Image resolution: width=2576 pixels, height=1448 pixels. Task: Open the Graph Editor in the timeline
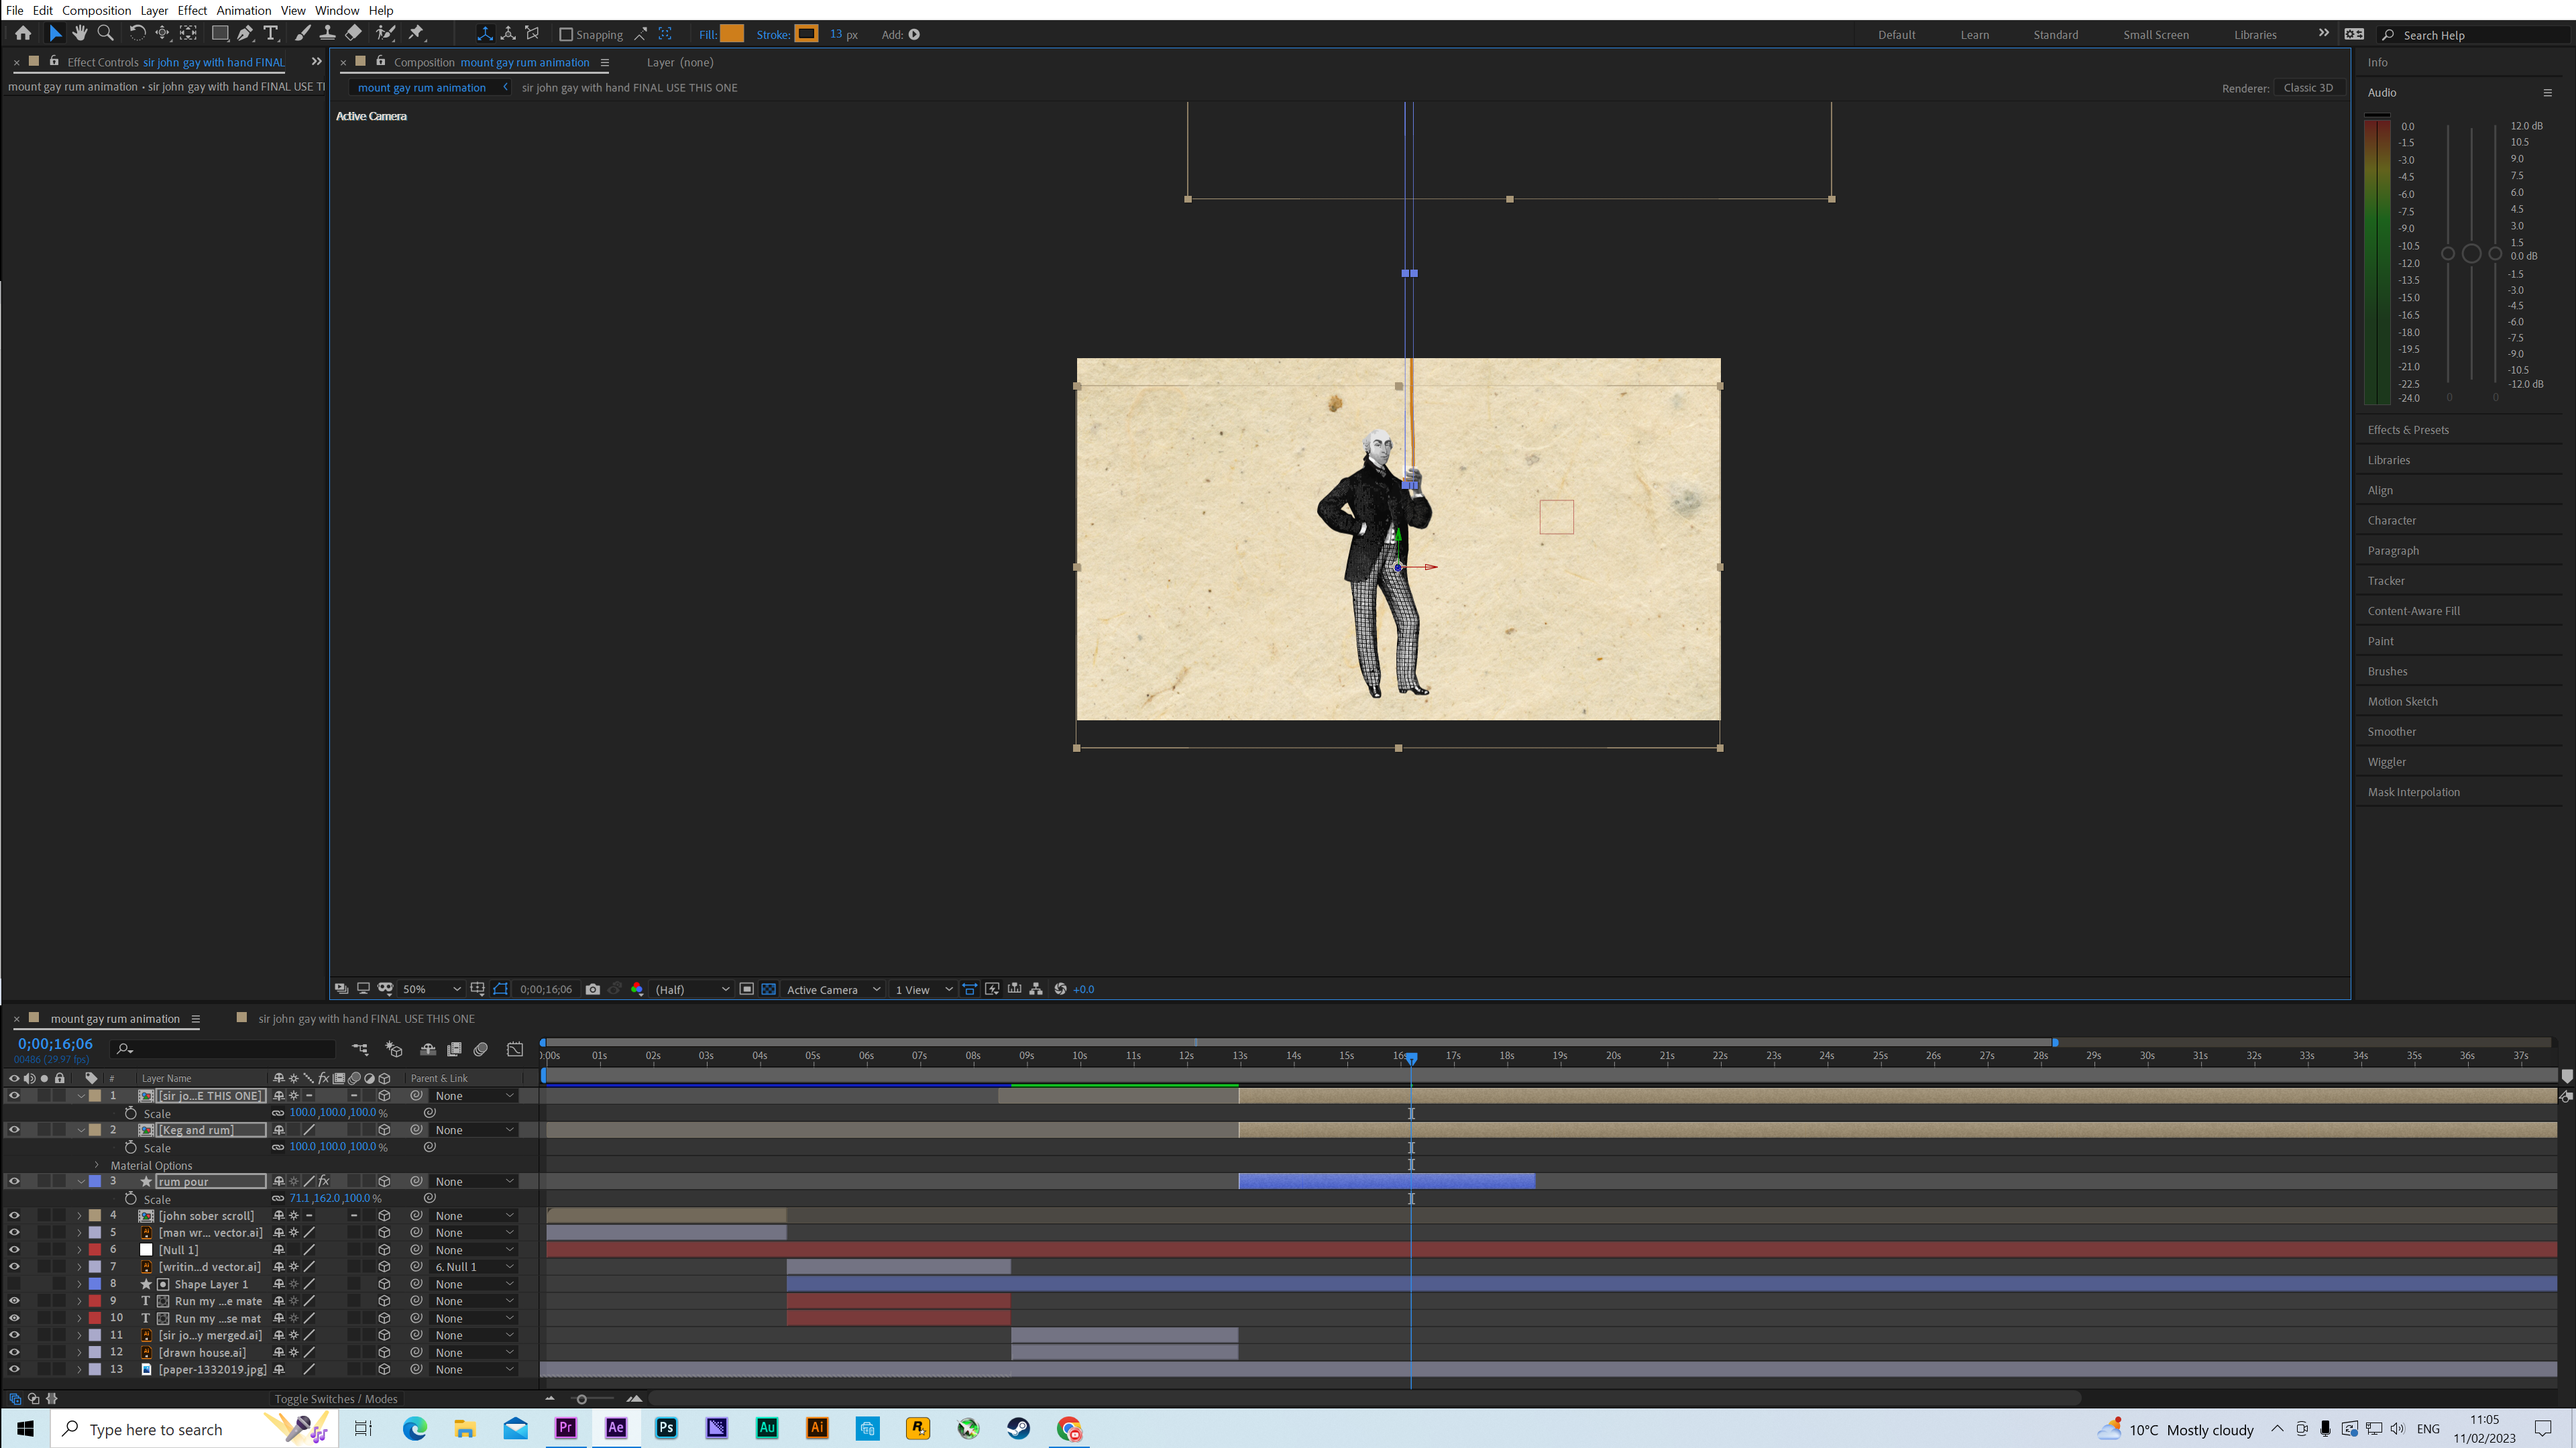pyautogui.click(x=515, y=1049)
